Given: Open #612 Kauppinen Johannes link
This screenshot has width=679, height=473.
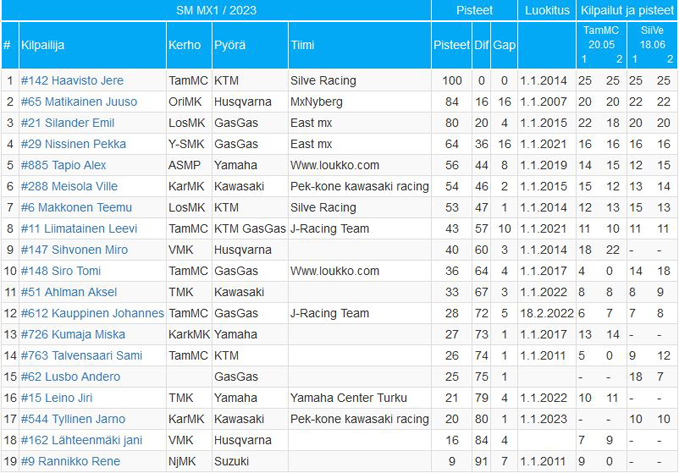Looking at the screenshot, I should coord(93,314).
